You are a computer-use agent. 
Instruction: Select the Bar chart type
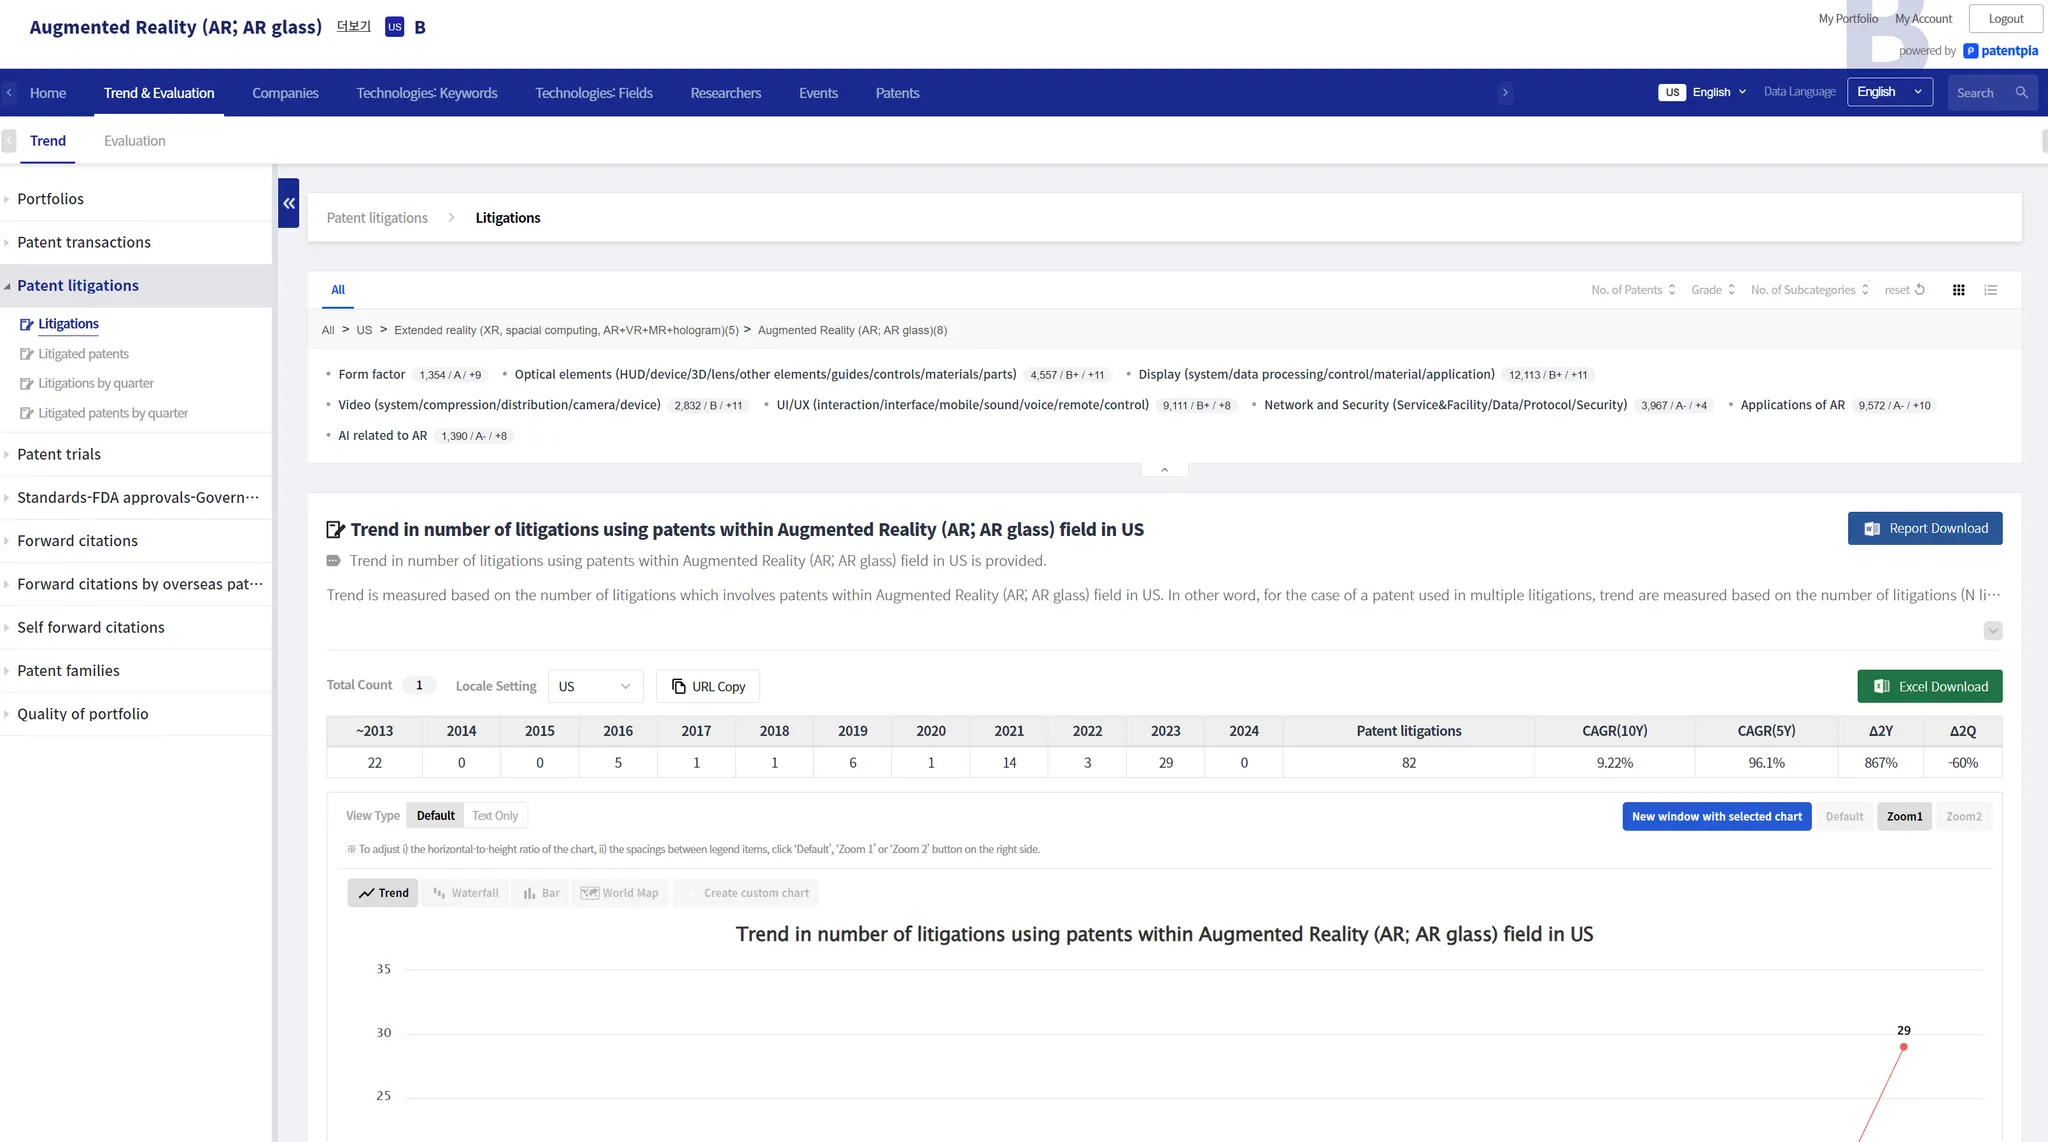pos(541,893)
